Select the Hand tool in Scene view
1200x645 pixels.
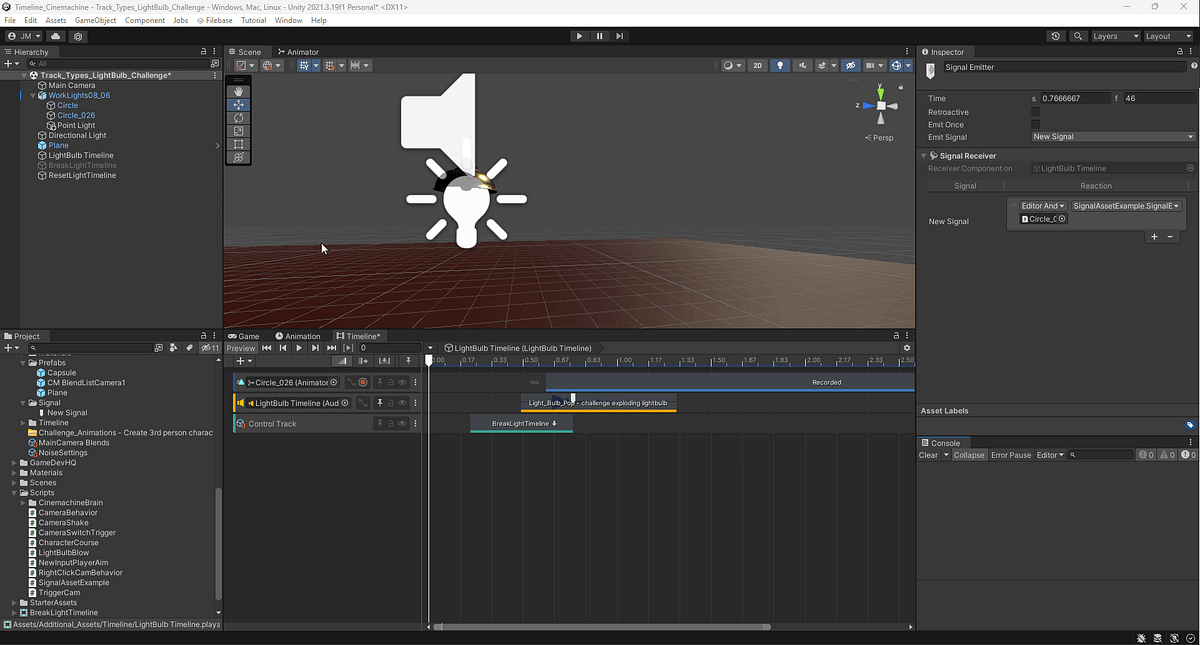pyautogui.click(x=238, y=91)
